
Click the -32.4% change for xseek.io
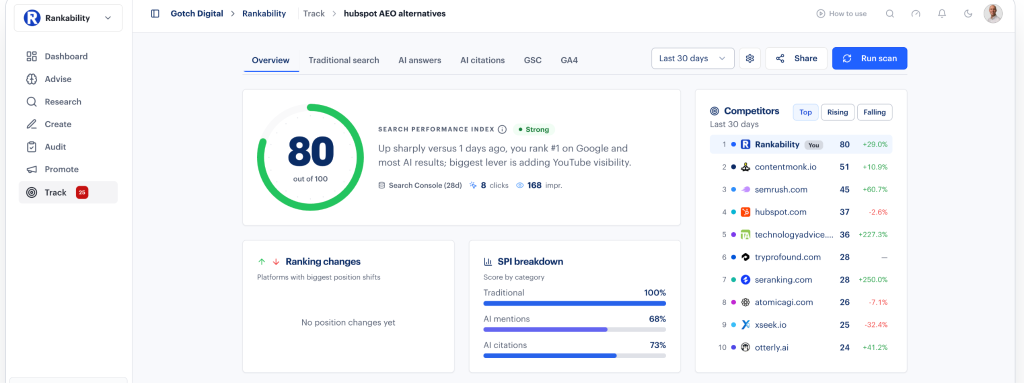click(875, 325)
